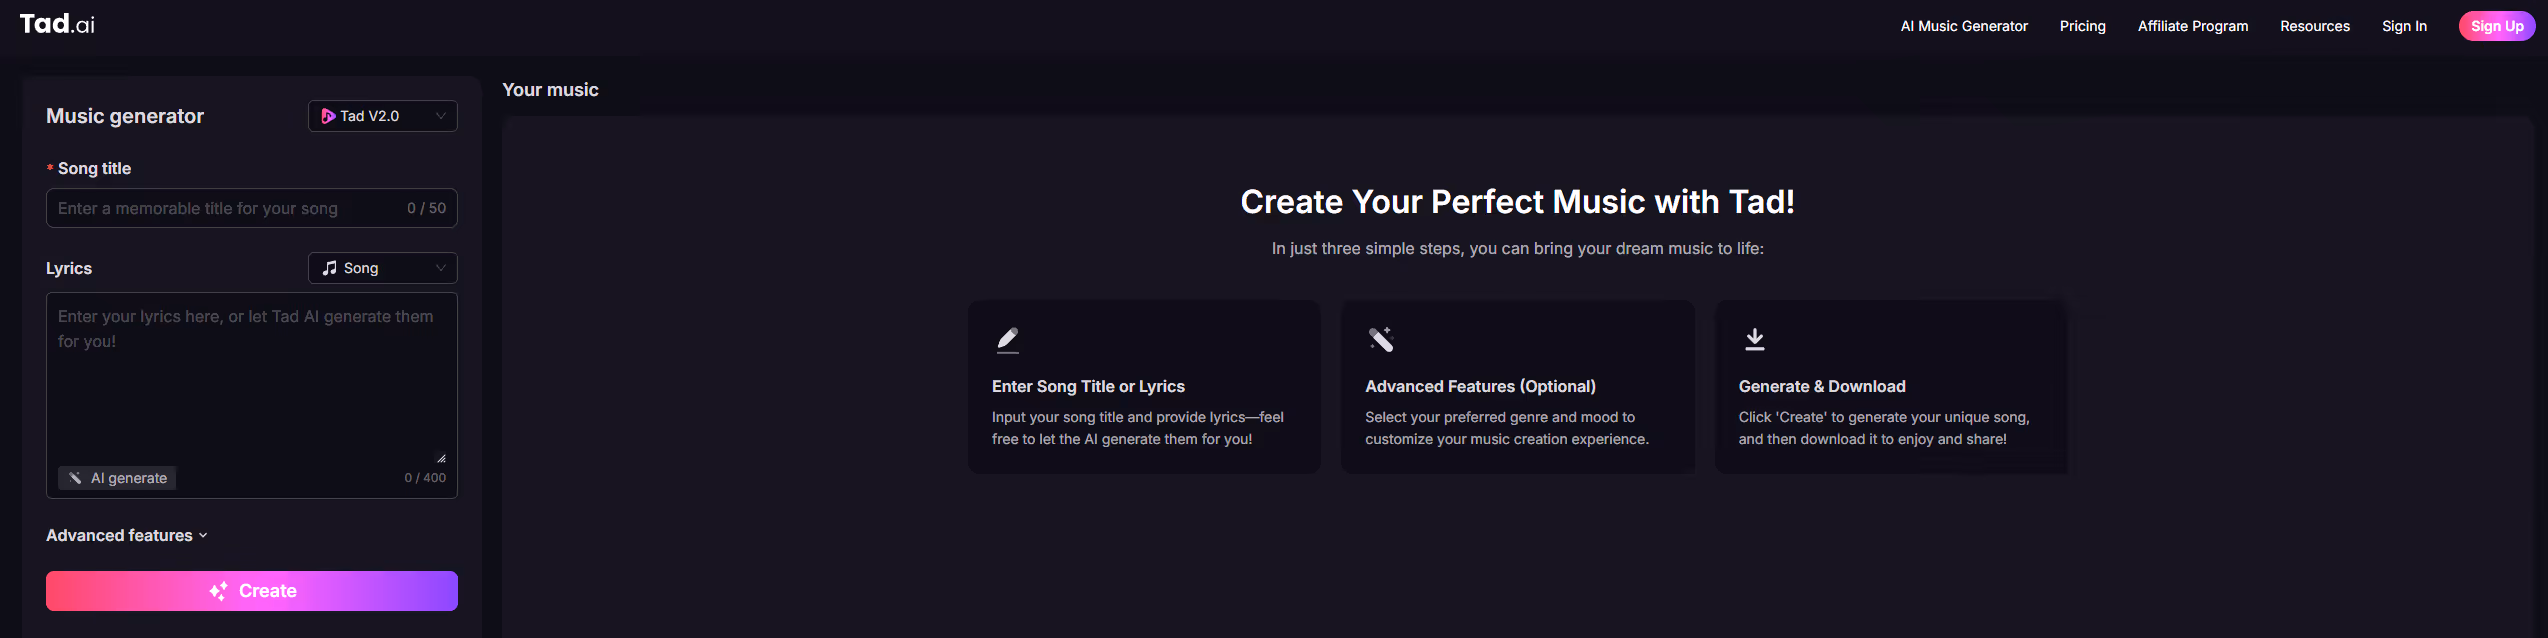Click the magic wand icon on Advanced Features card

[1381, 339]
